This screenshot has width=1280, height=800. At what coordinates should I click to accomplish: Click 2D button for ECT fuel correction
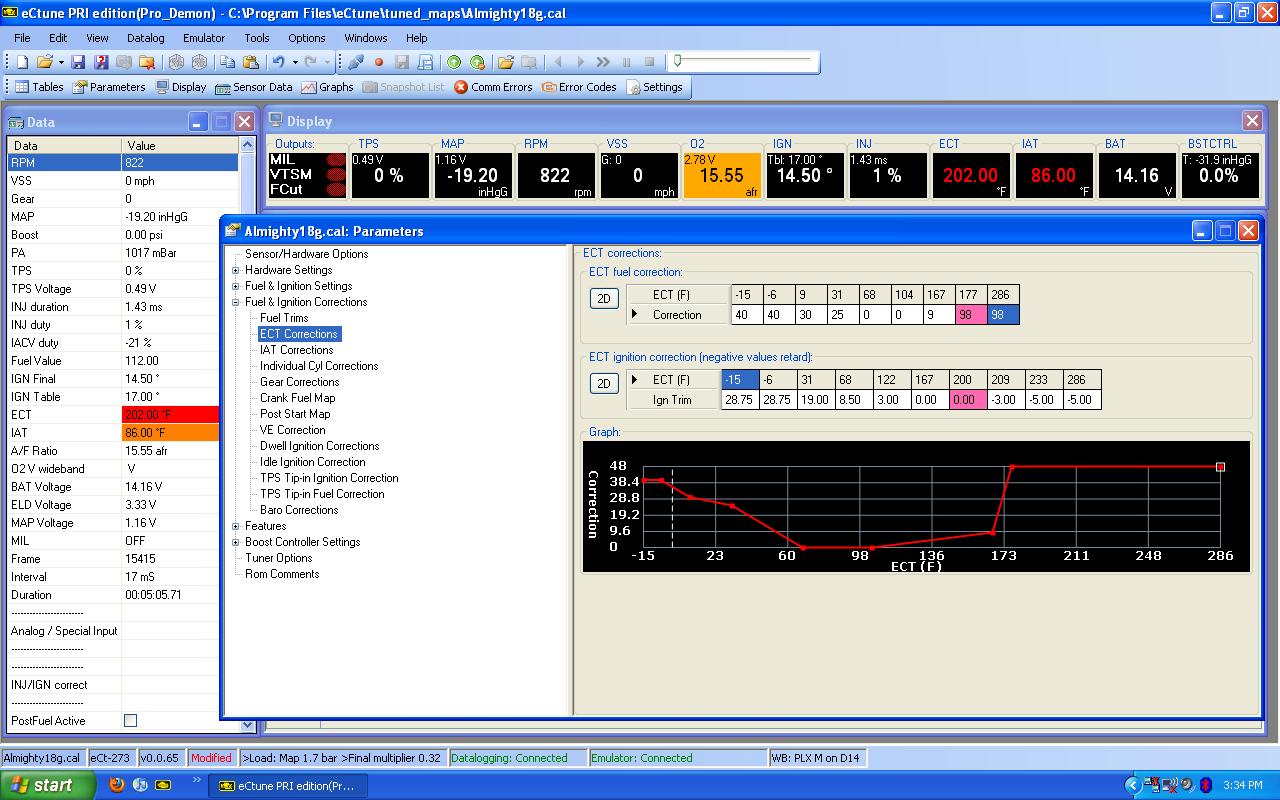604,299
